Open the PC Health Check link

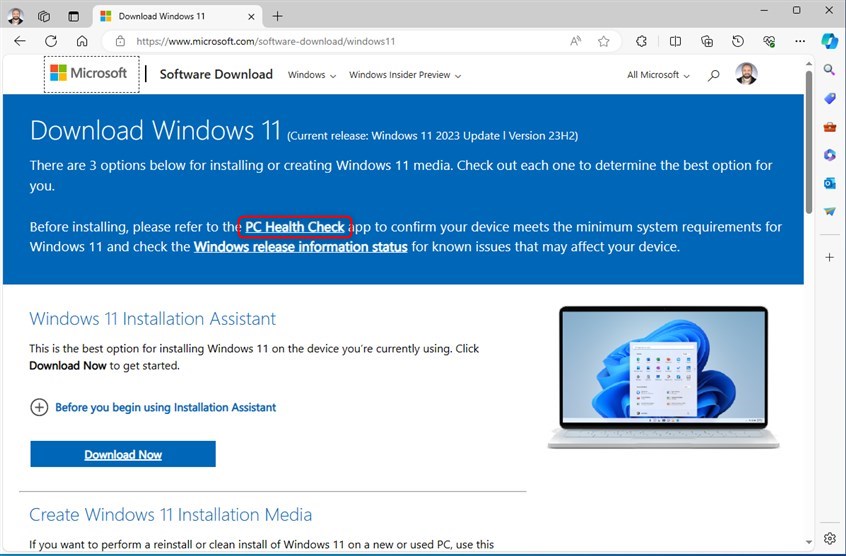(295, 227)
